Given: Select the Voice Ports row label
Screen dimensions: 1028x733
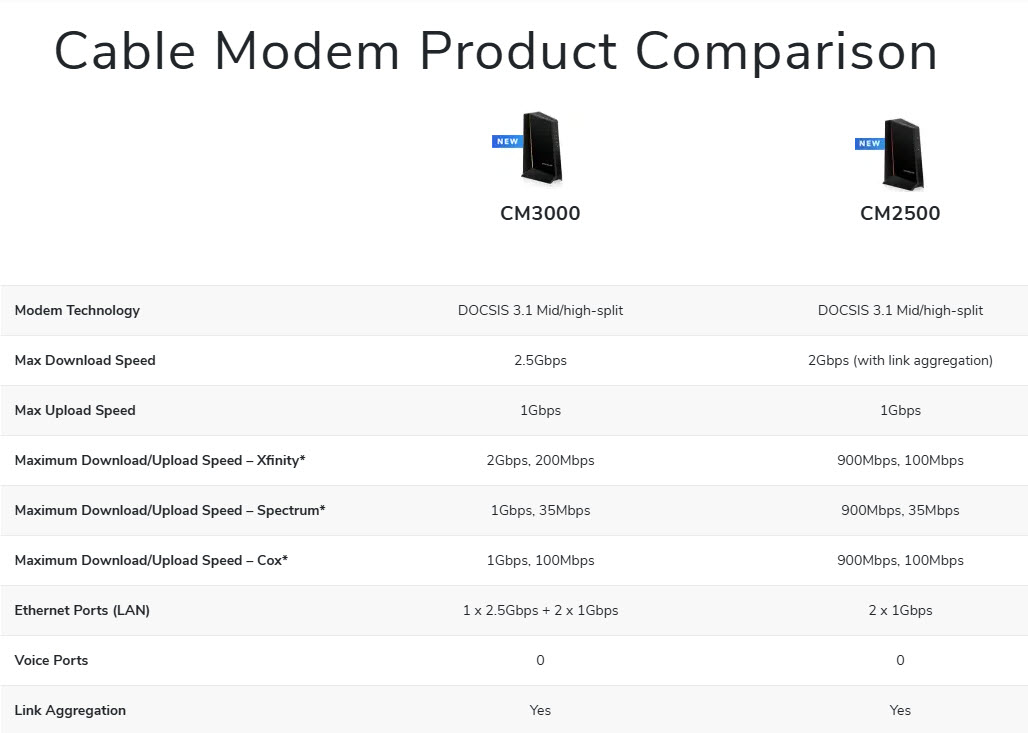Looking at the screenshot, I should [51, 660].
